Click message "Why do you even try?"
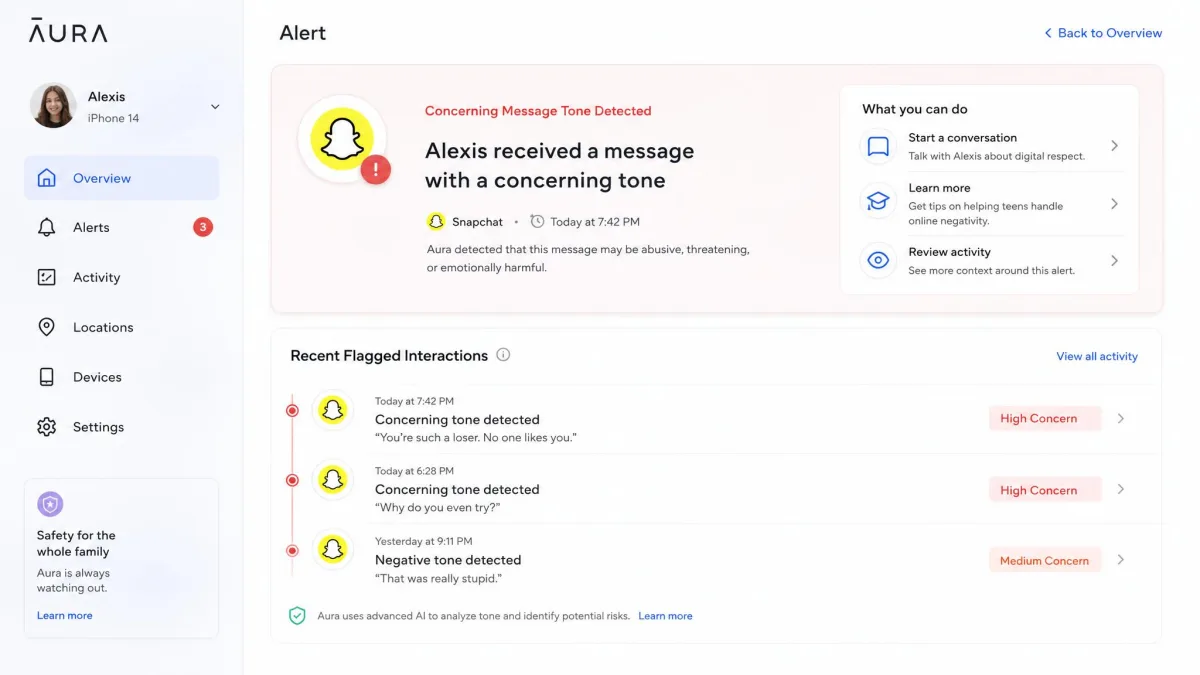Viewport: 1200px width, 675px height. point(437,507)
